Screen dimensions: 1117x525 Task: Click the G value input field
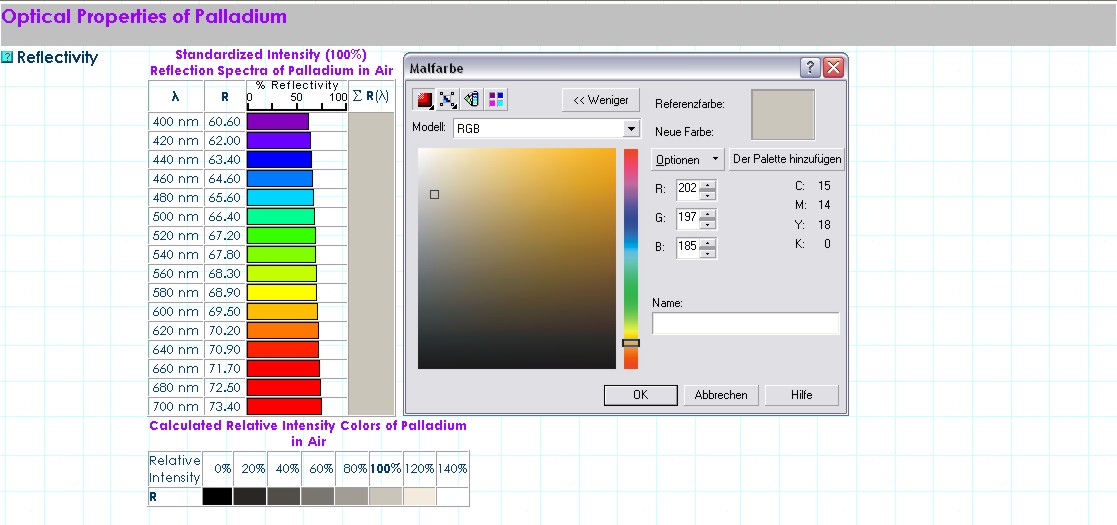(x=687, y=217)
